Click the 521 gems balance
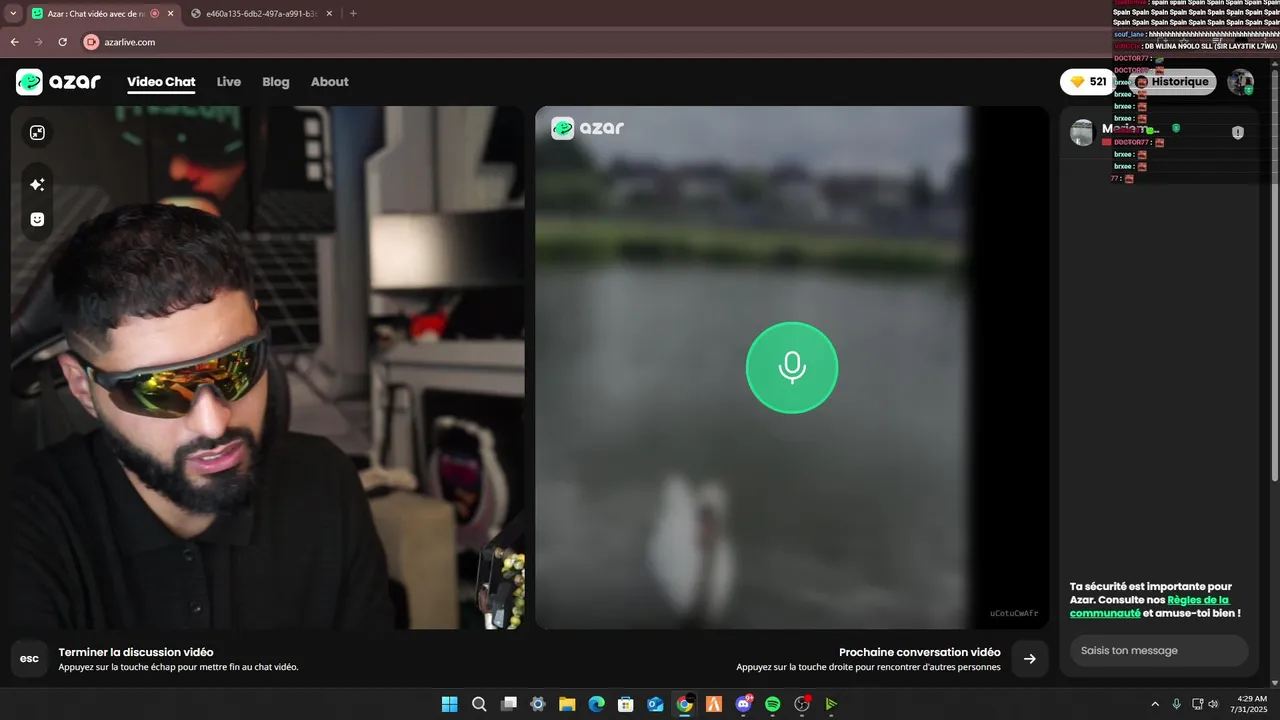This screenshot has height=720, width=1280. coord(1087,82)
